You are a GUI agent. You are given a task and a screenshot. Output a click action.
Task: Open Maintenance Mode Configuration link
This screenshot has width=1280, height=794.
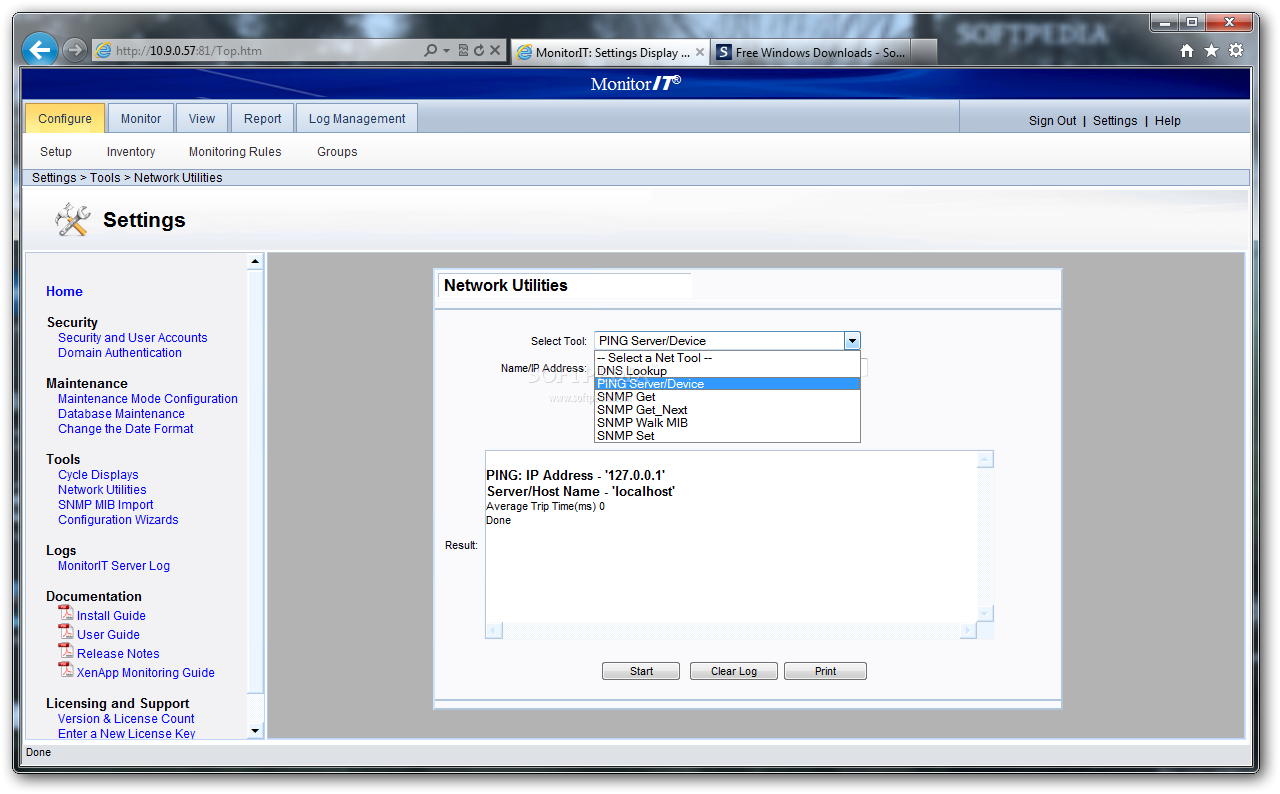[x=148, y=399]
